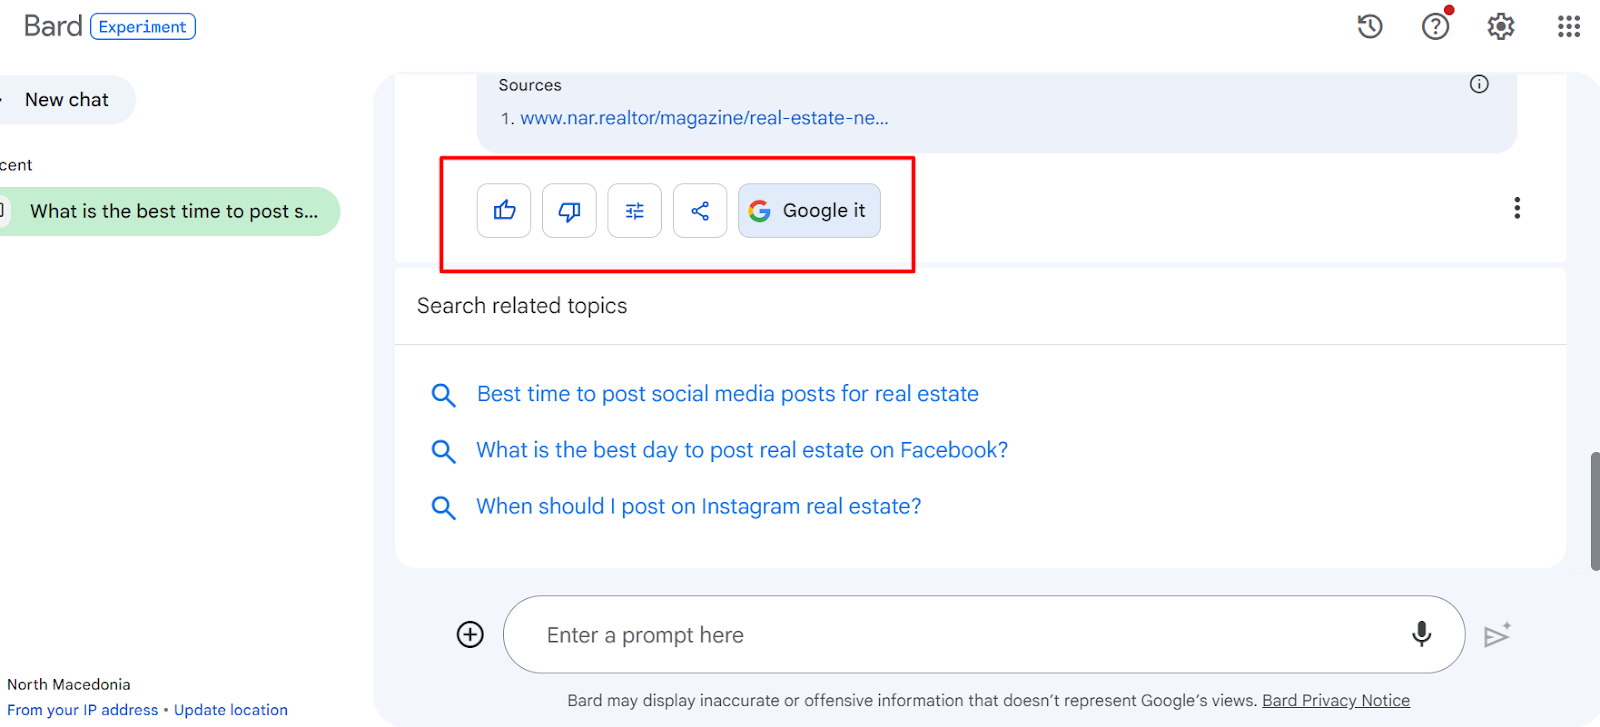Open recent chat about best time to post

[x=170, y=211]
